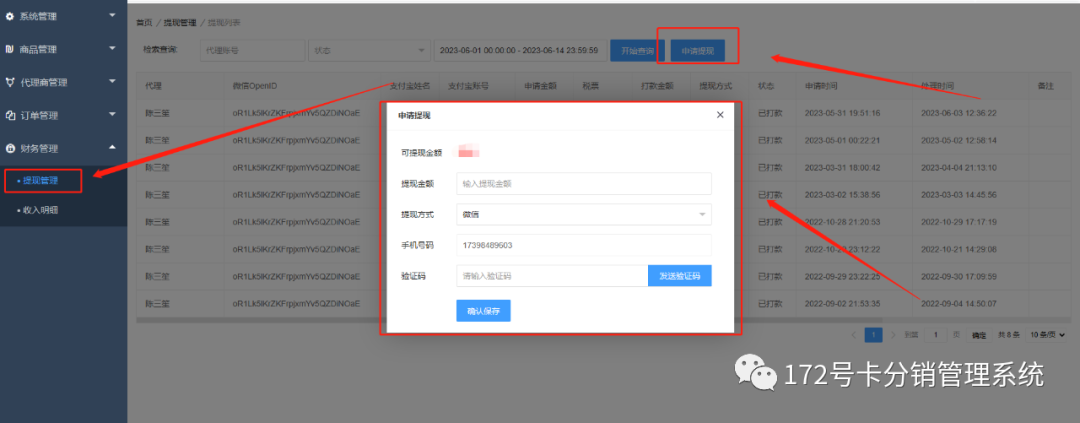This screenshot has width=1080, height=423.
Task: Close the 申请提现 dialog with the X
Action: [x=720, y=115]
